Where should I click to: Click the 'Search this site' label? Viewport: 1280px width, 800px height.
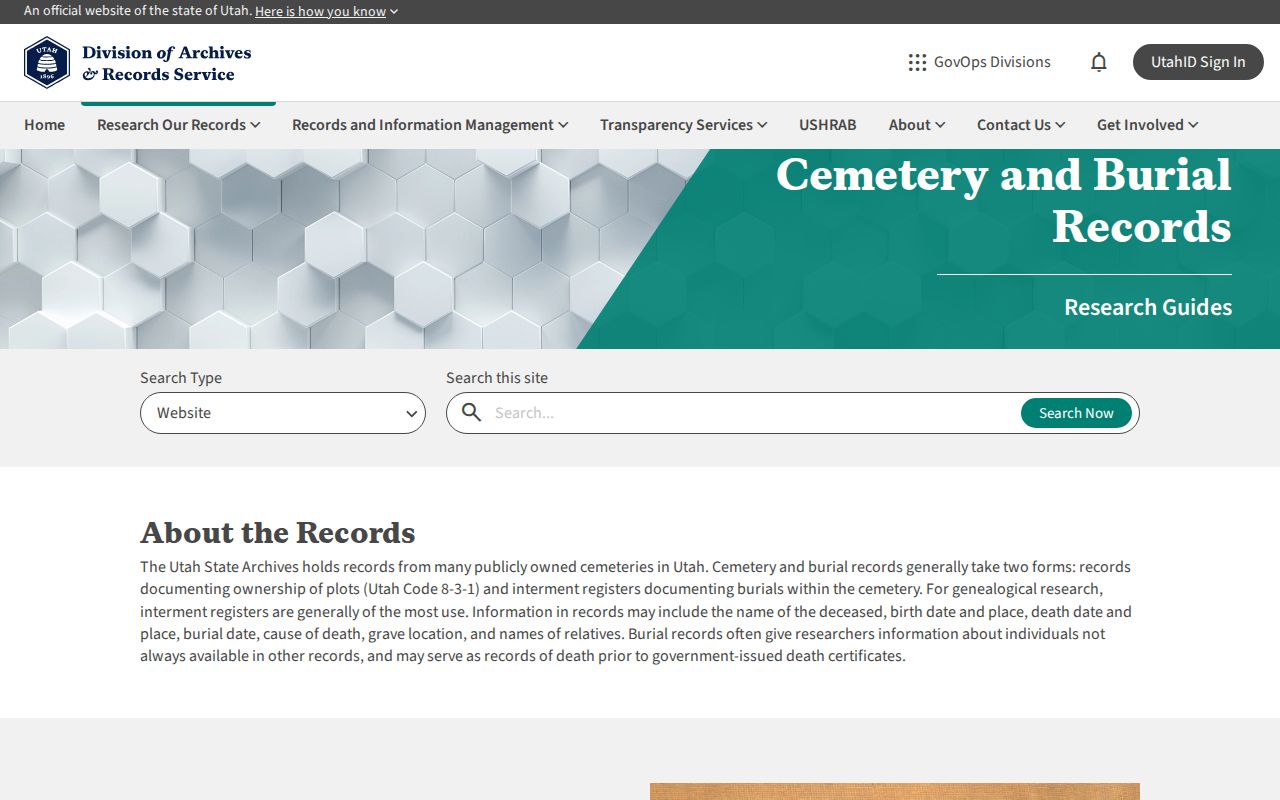pyautogui.click(x=497, y=378)
